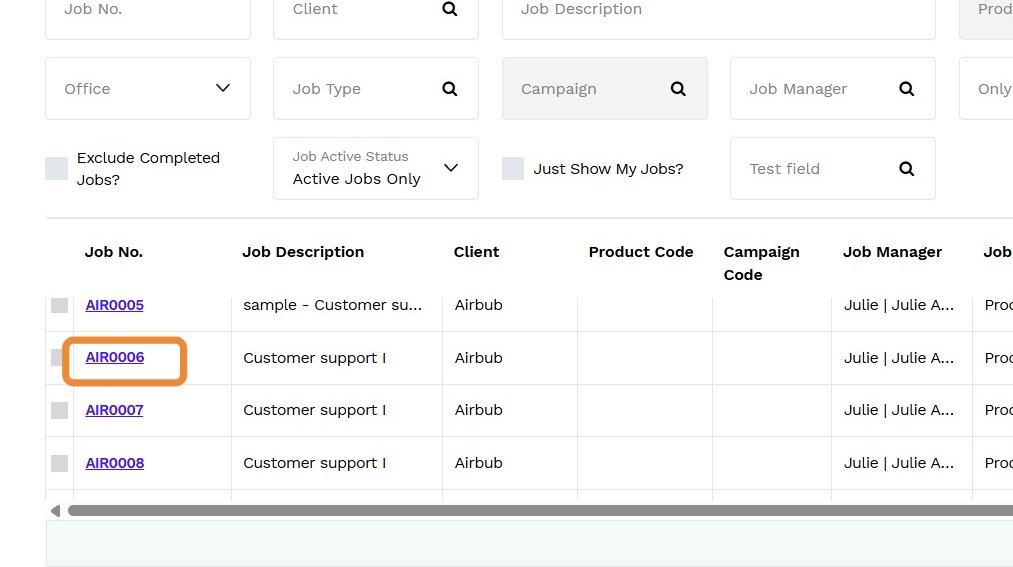Open the Job Active Status dropdown
The height and width of the screenshot is (567, 1013).
[376, 169]
